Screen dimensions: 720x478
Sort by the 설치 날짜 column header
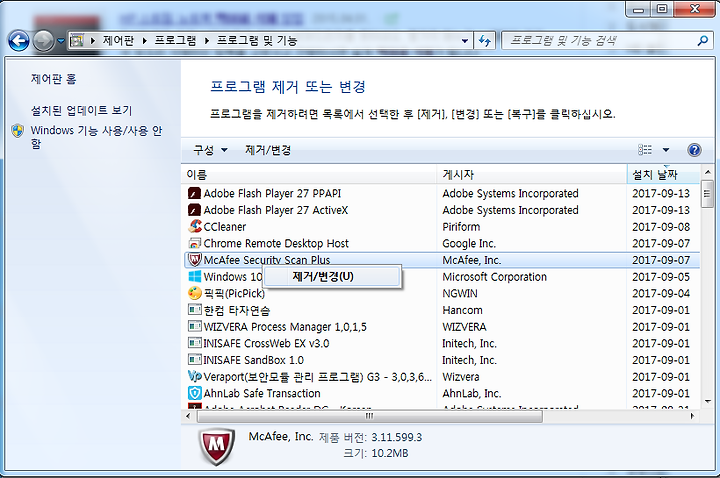click(x=663, y=174)
